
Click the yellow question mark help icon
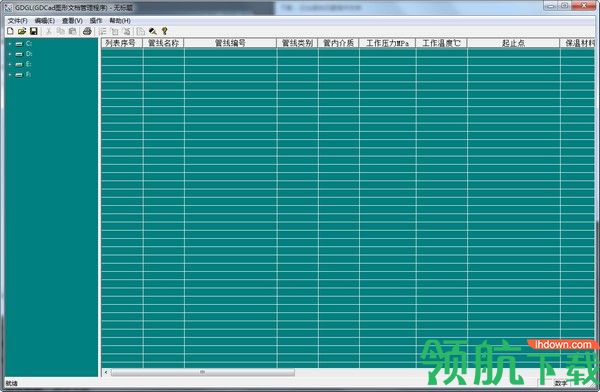pos(165,31)
